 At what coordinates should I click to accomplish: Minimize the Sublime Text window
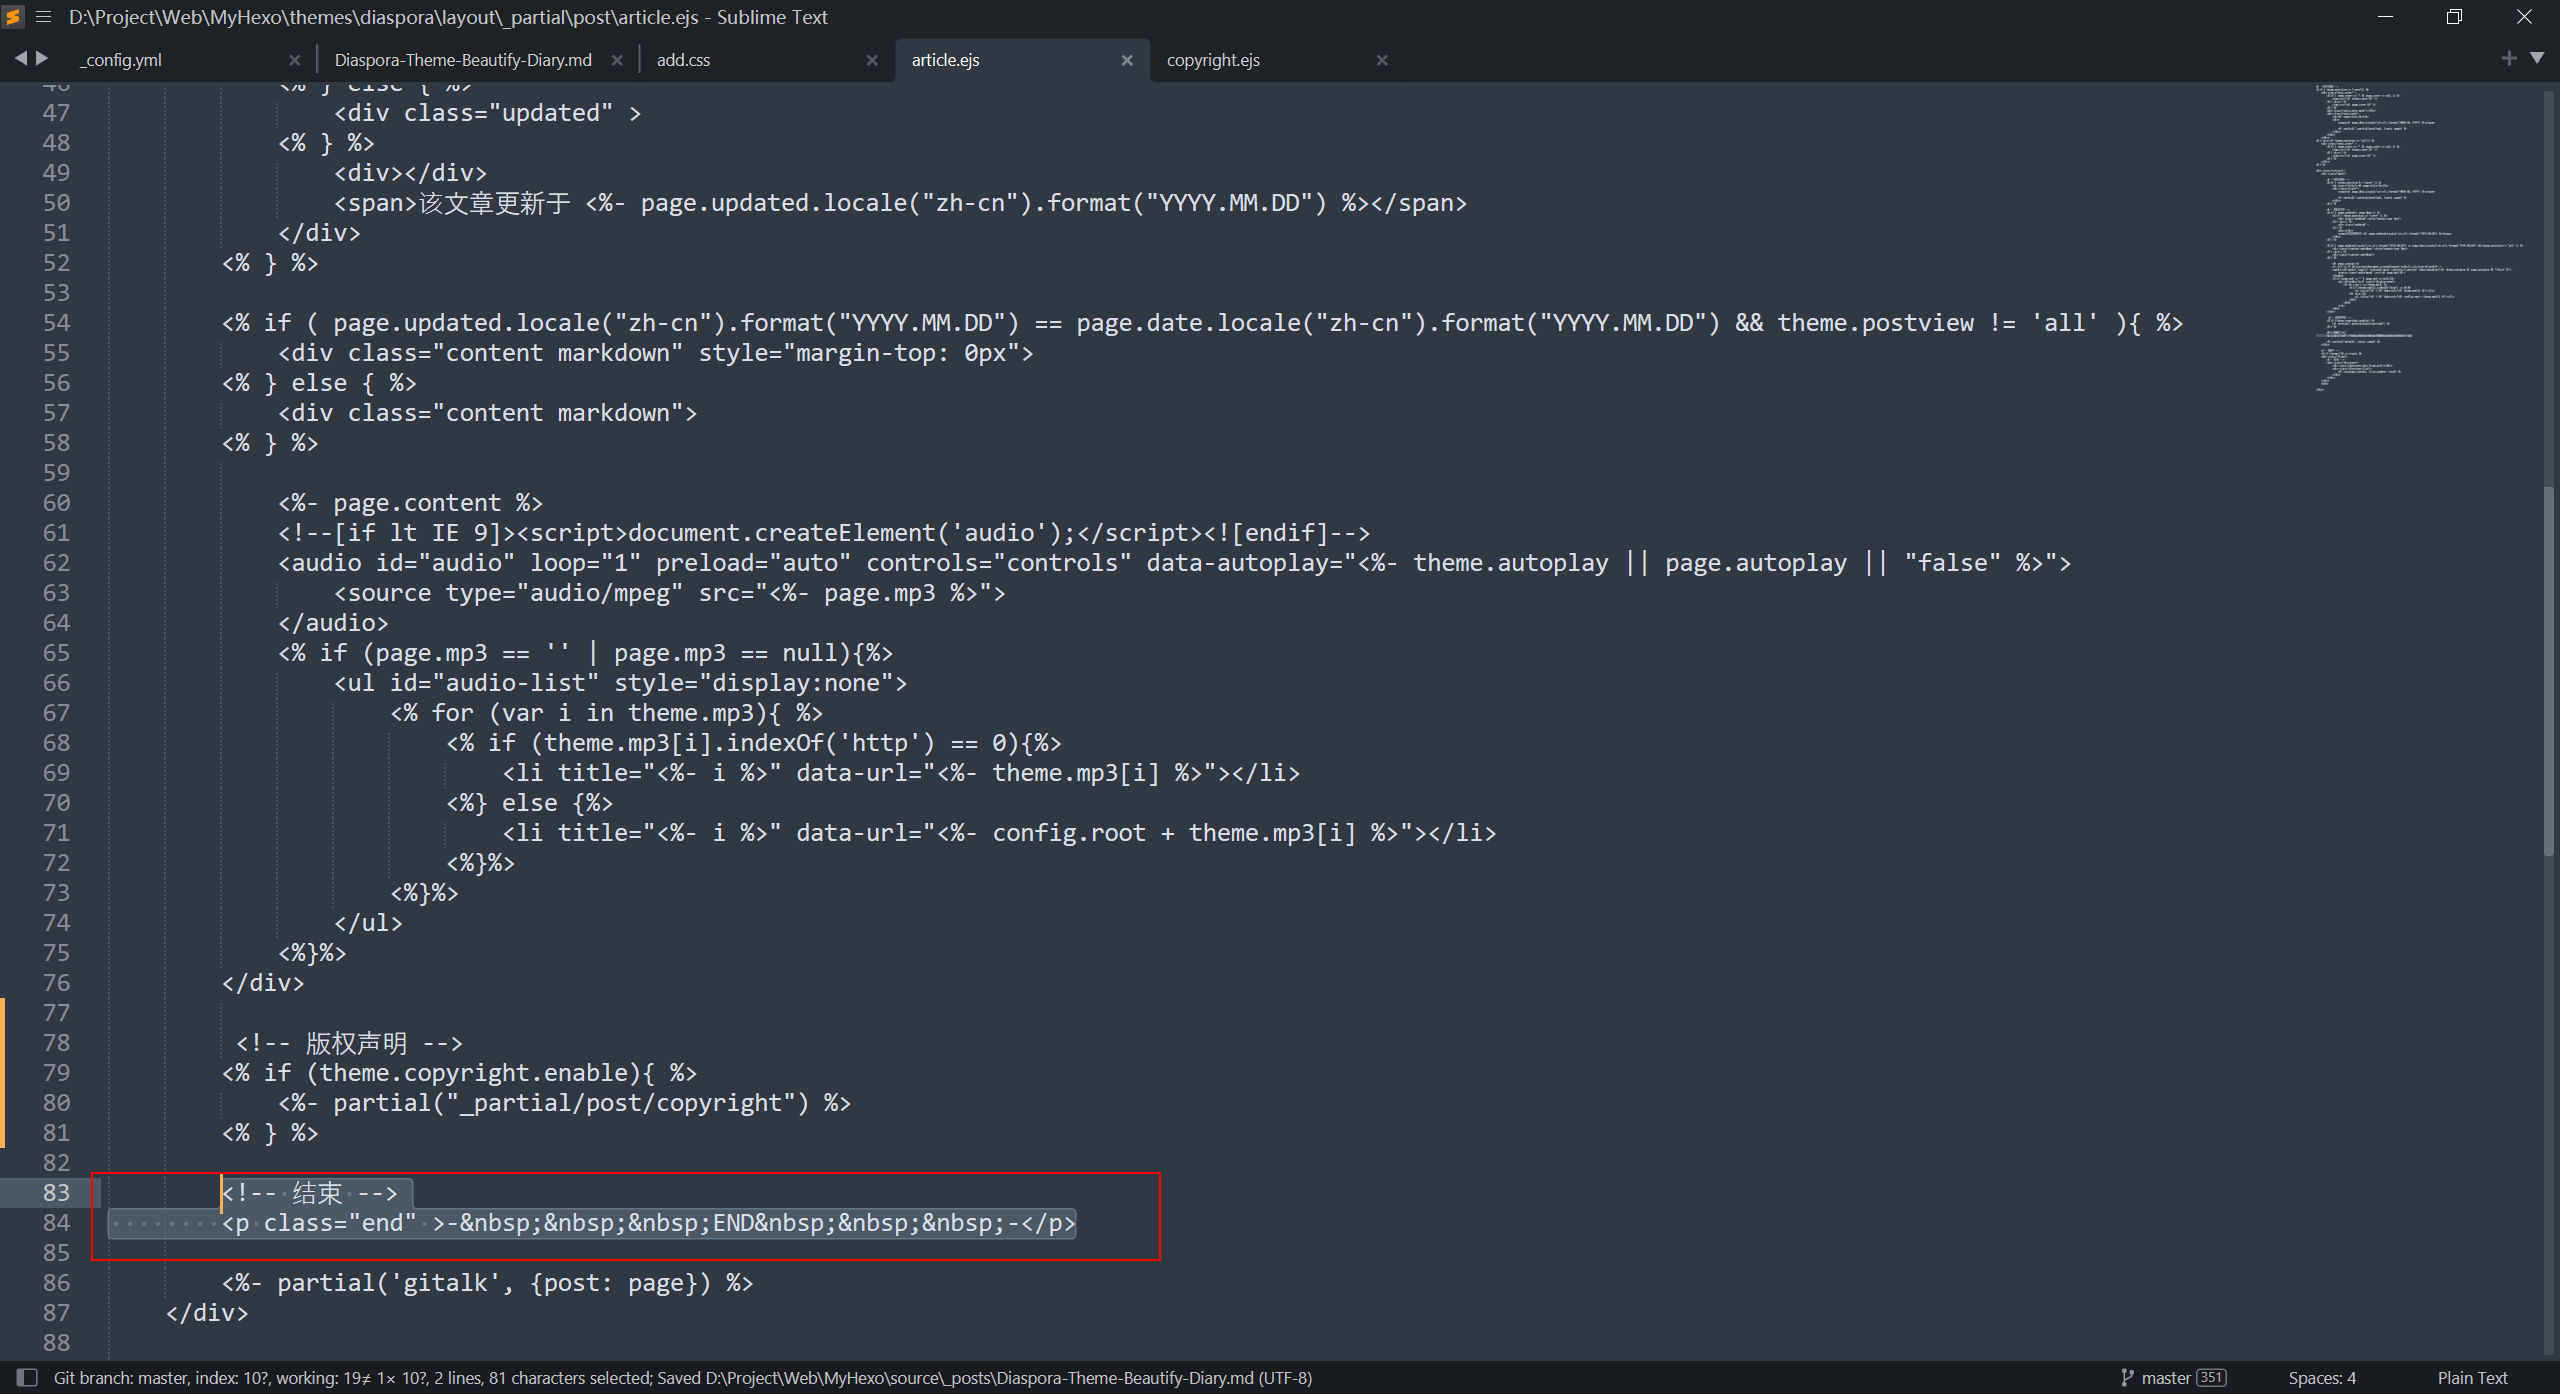2385,17
